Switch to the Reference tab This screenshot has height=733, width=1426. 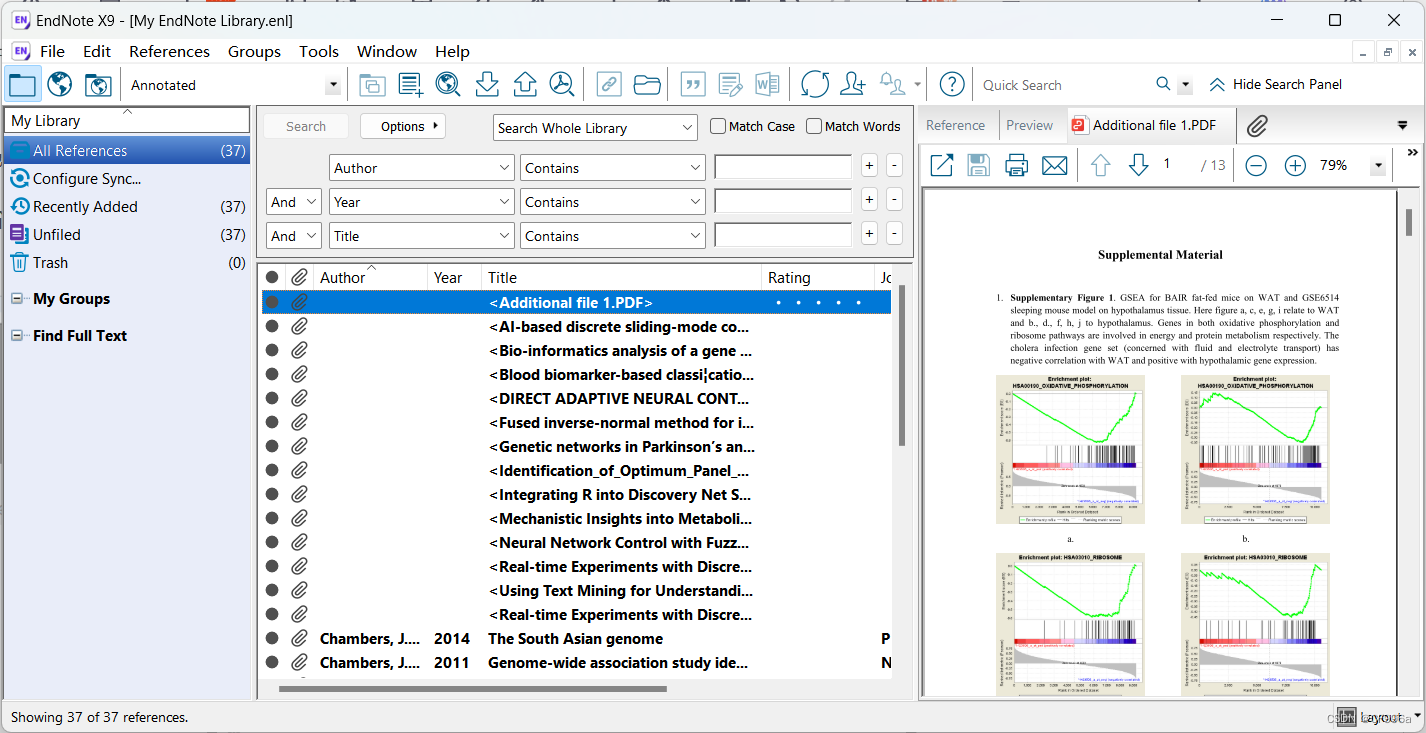(x=955, y=125)
